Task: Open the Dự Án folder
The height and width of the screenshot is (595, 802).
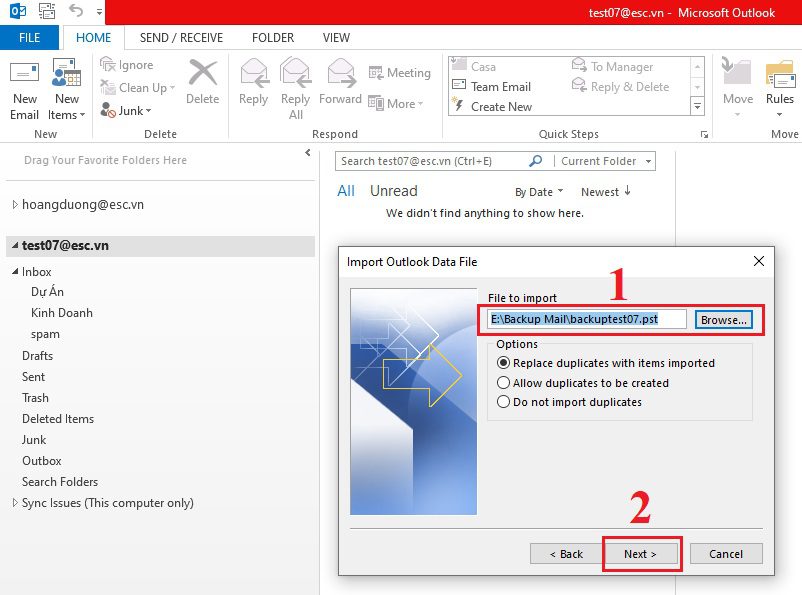Action: click(47, 292)
